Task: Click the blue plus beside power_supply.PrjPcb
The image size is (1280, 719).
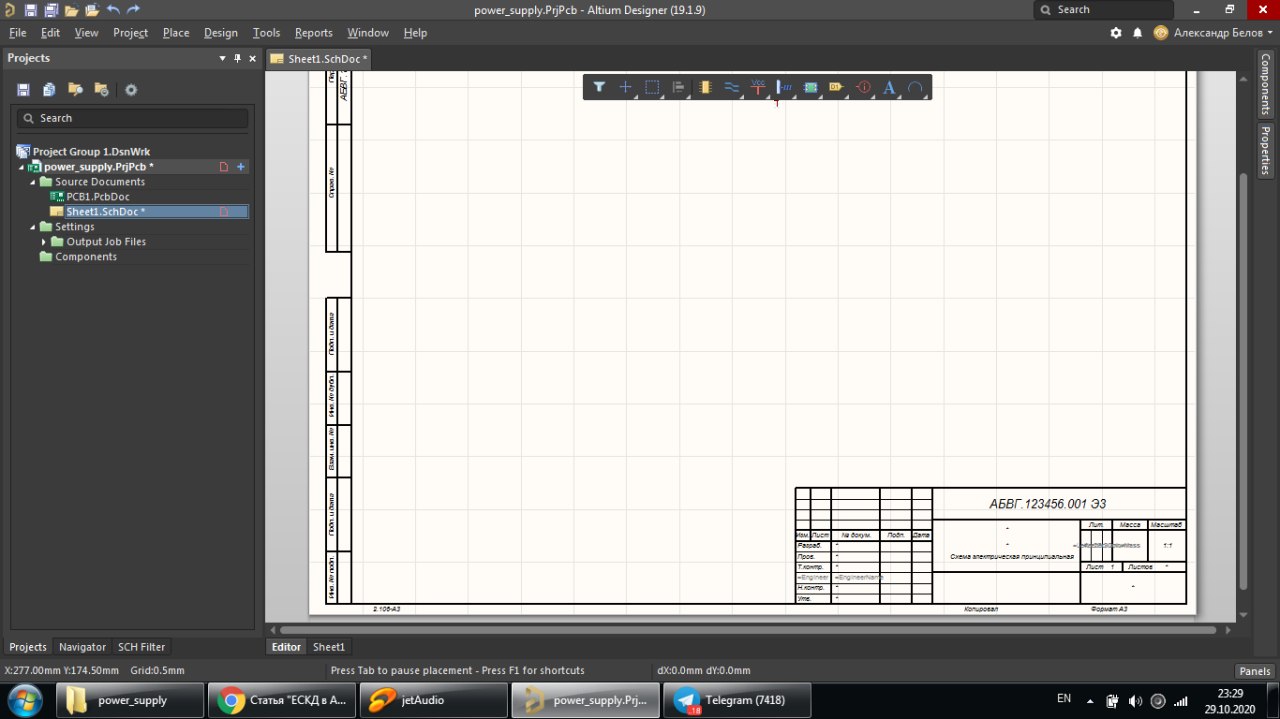Action: tap(241, 167)
